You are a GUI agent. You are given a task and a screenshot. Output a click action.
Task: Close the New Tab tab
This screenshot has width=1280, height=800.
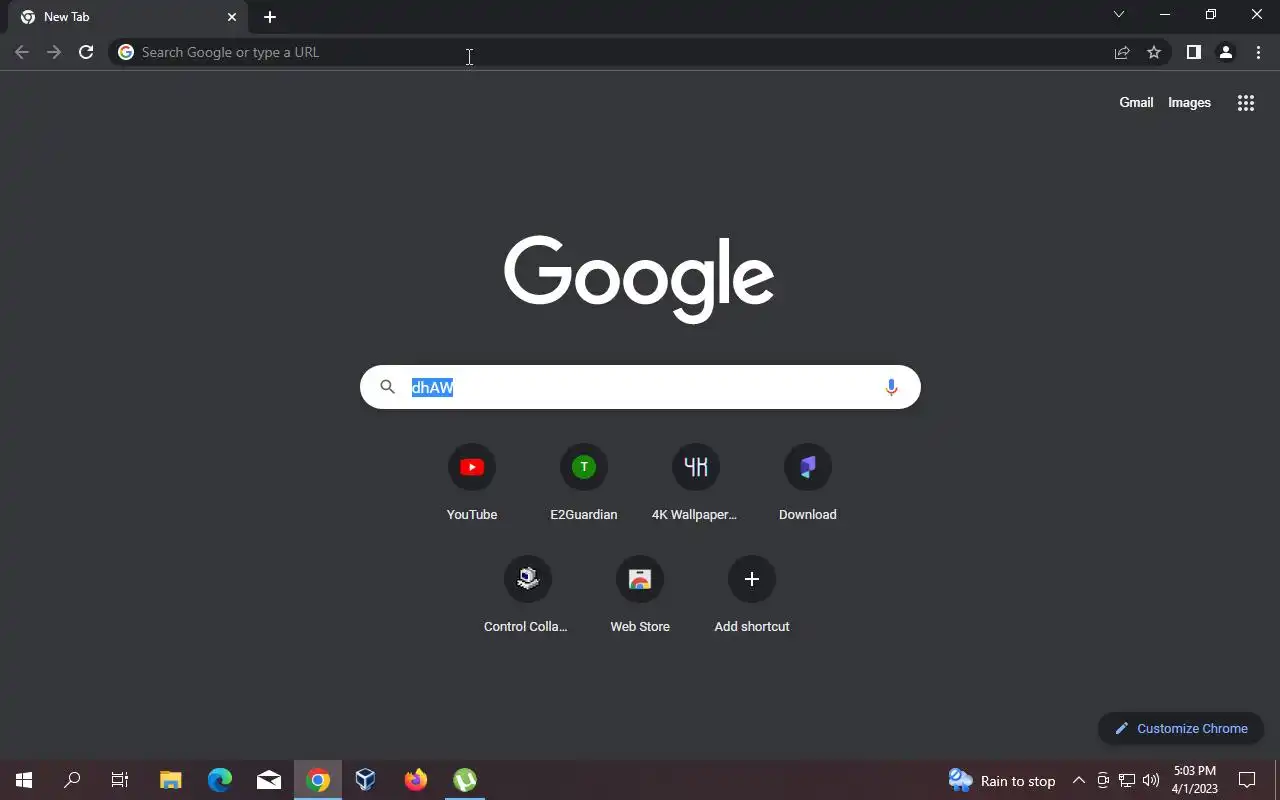[x=232, y=17]
